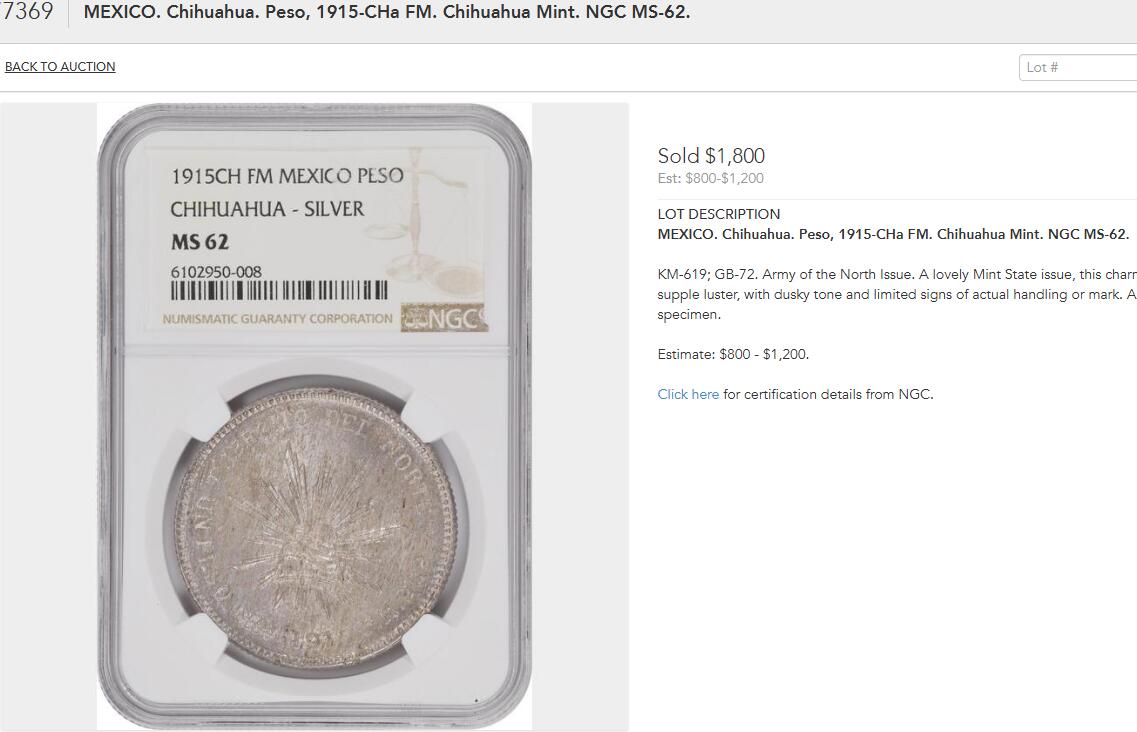Open the 'Click here' NGC certification link
The width and height of the screenshot is (1137, 732).
[x=688, y=394]
